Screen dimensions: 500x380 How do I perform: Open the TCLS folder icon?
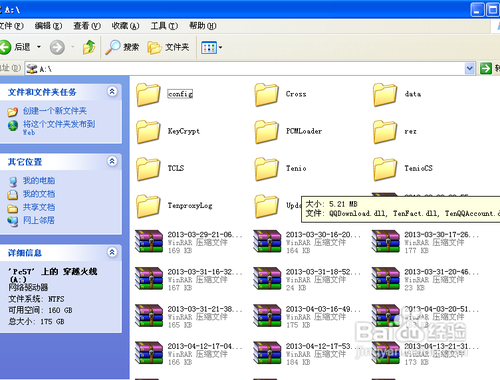148,169
